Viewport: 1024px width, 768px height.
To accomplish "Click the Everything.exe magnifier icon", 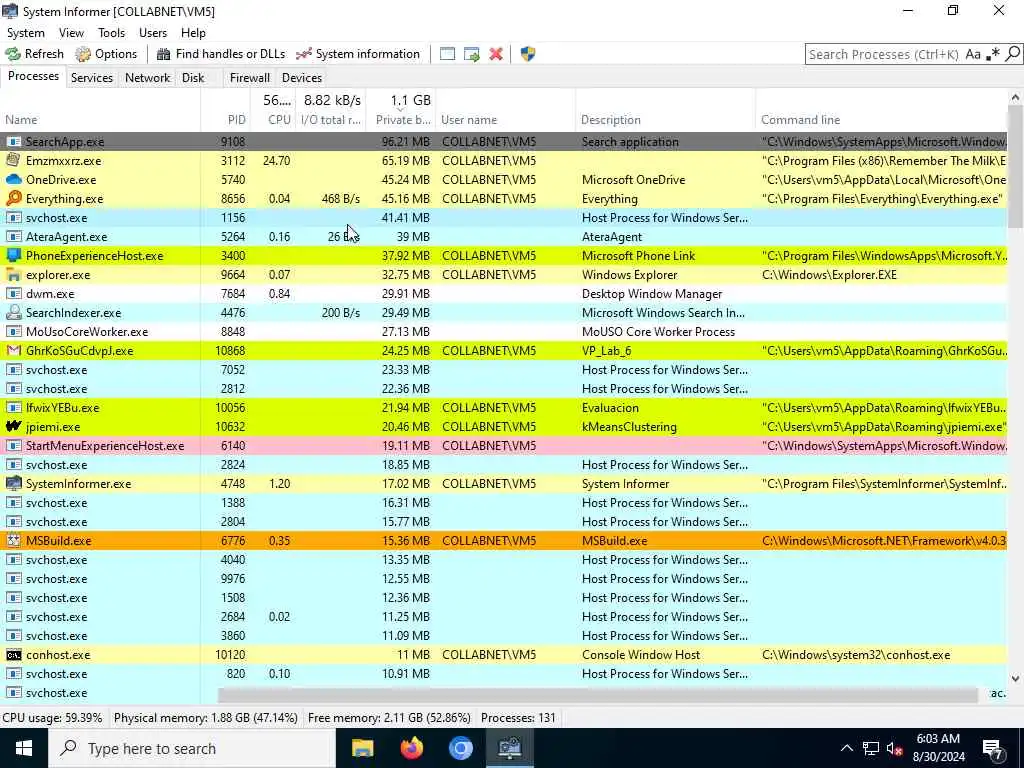I will 13,199.
